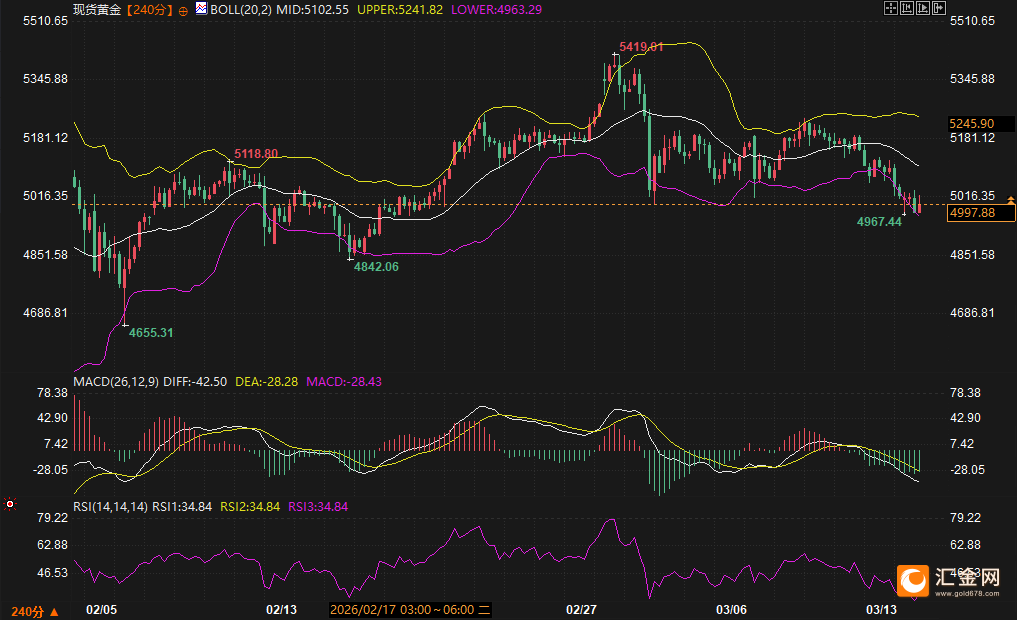The image size is (1017, 620).
Task: Open the 240分 timeframe selector at bottom left
Action: click(34, 610)
